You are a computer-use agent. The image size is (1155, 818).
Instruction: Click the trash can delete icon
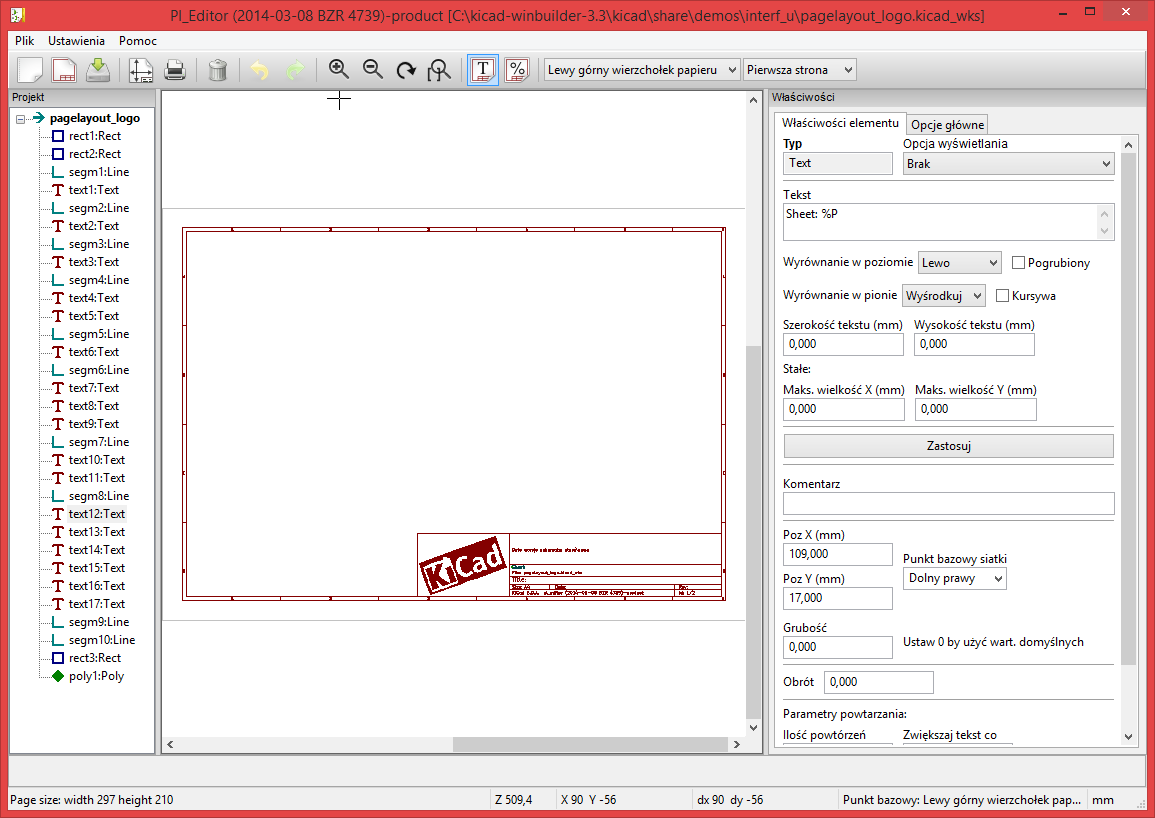pyautogui.click(x=218, y=70)
